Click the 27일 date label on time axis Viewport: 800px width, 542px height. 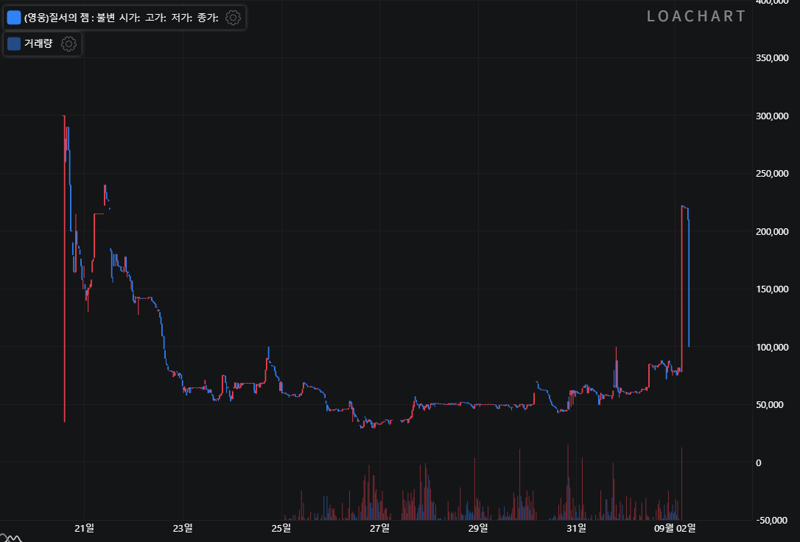point(380,528)
